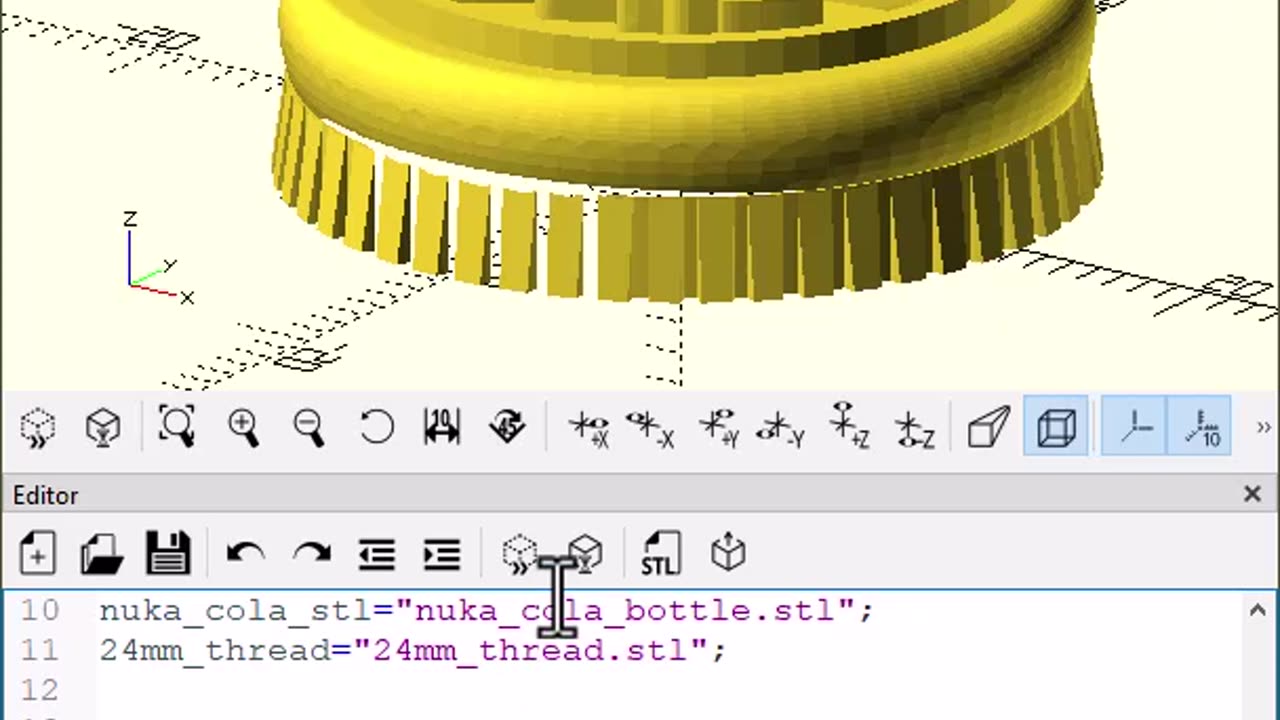The width and height of the screenshot is (1280, 720).
Task: Switch to the right (+X) view
Action: coord(589,428)
